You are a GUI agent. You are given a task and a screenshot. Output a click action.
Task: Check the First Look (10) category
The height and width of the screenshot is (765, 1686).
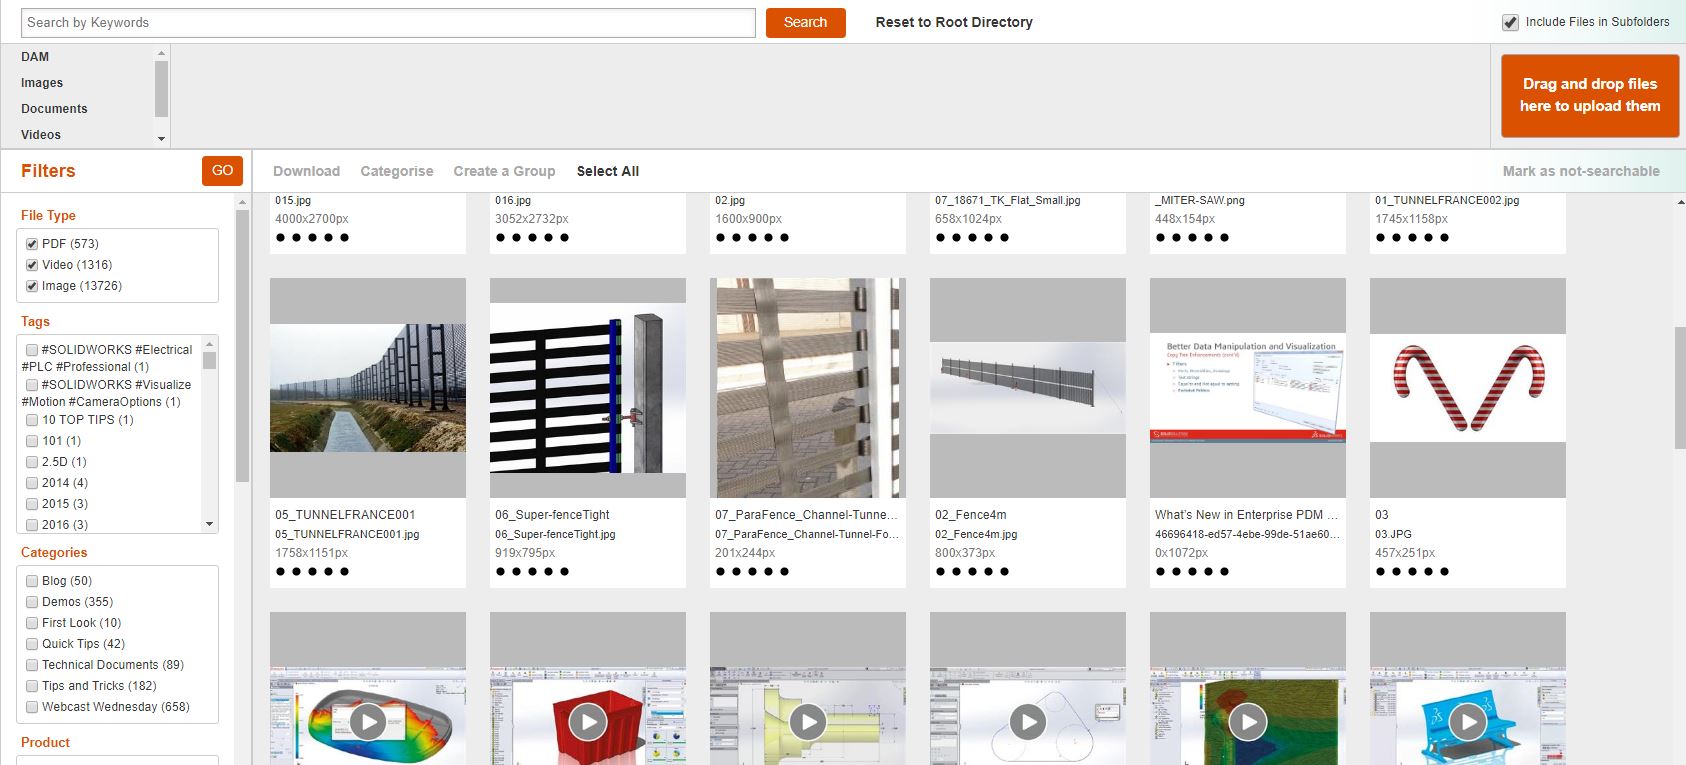pos(32,623)
